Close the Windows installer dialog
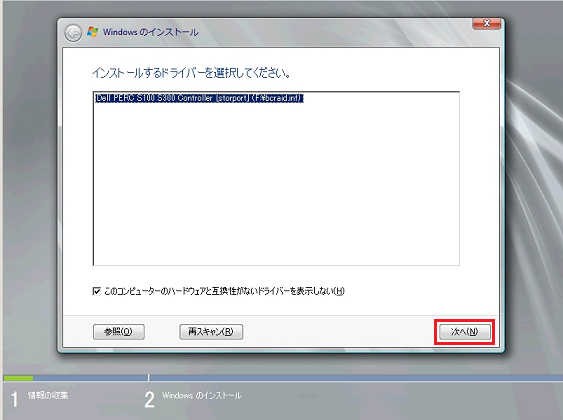This screenshot has height=420, width=563. pos(487,23)
